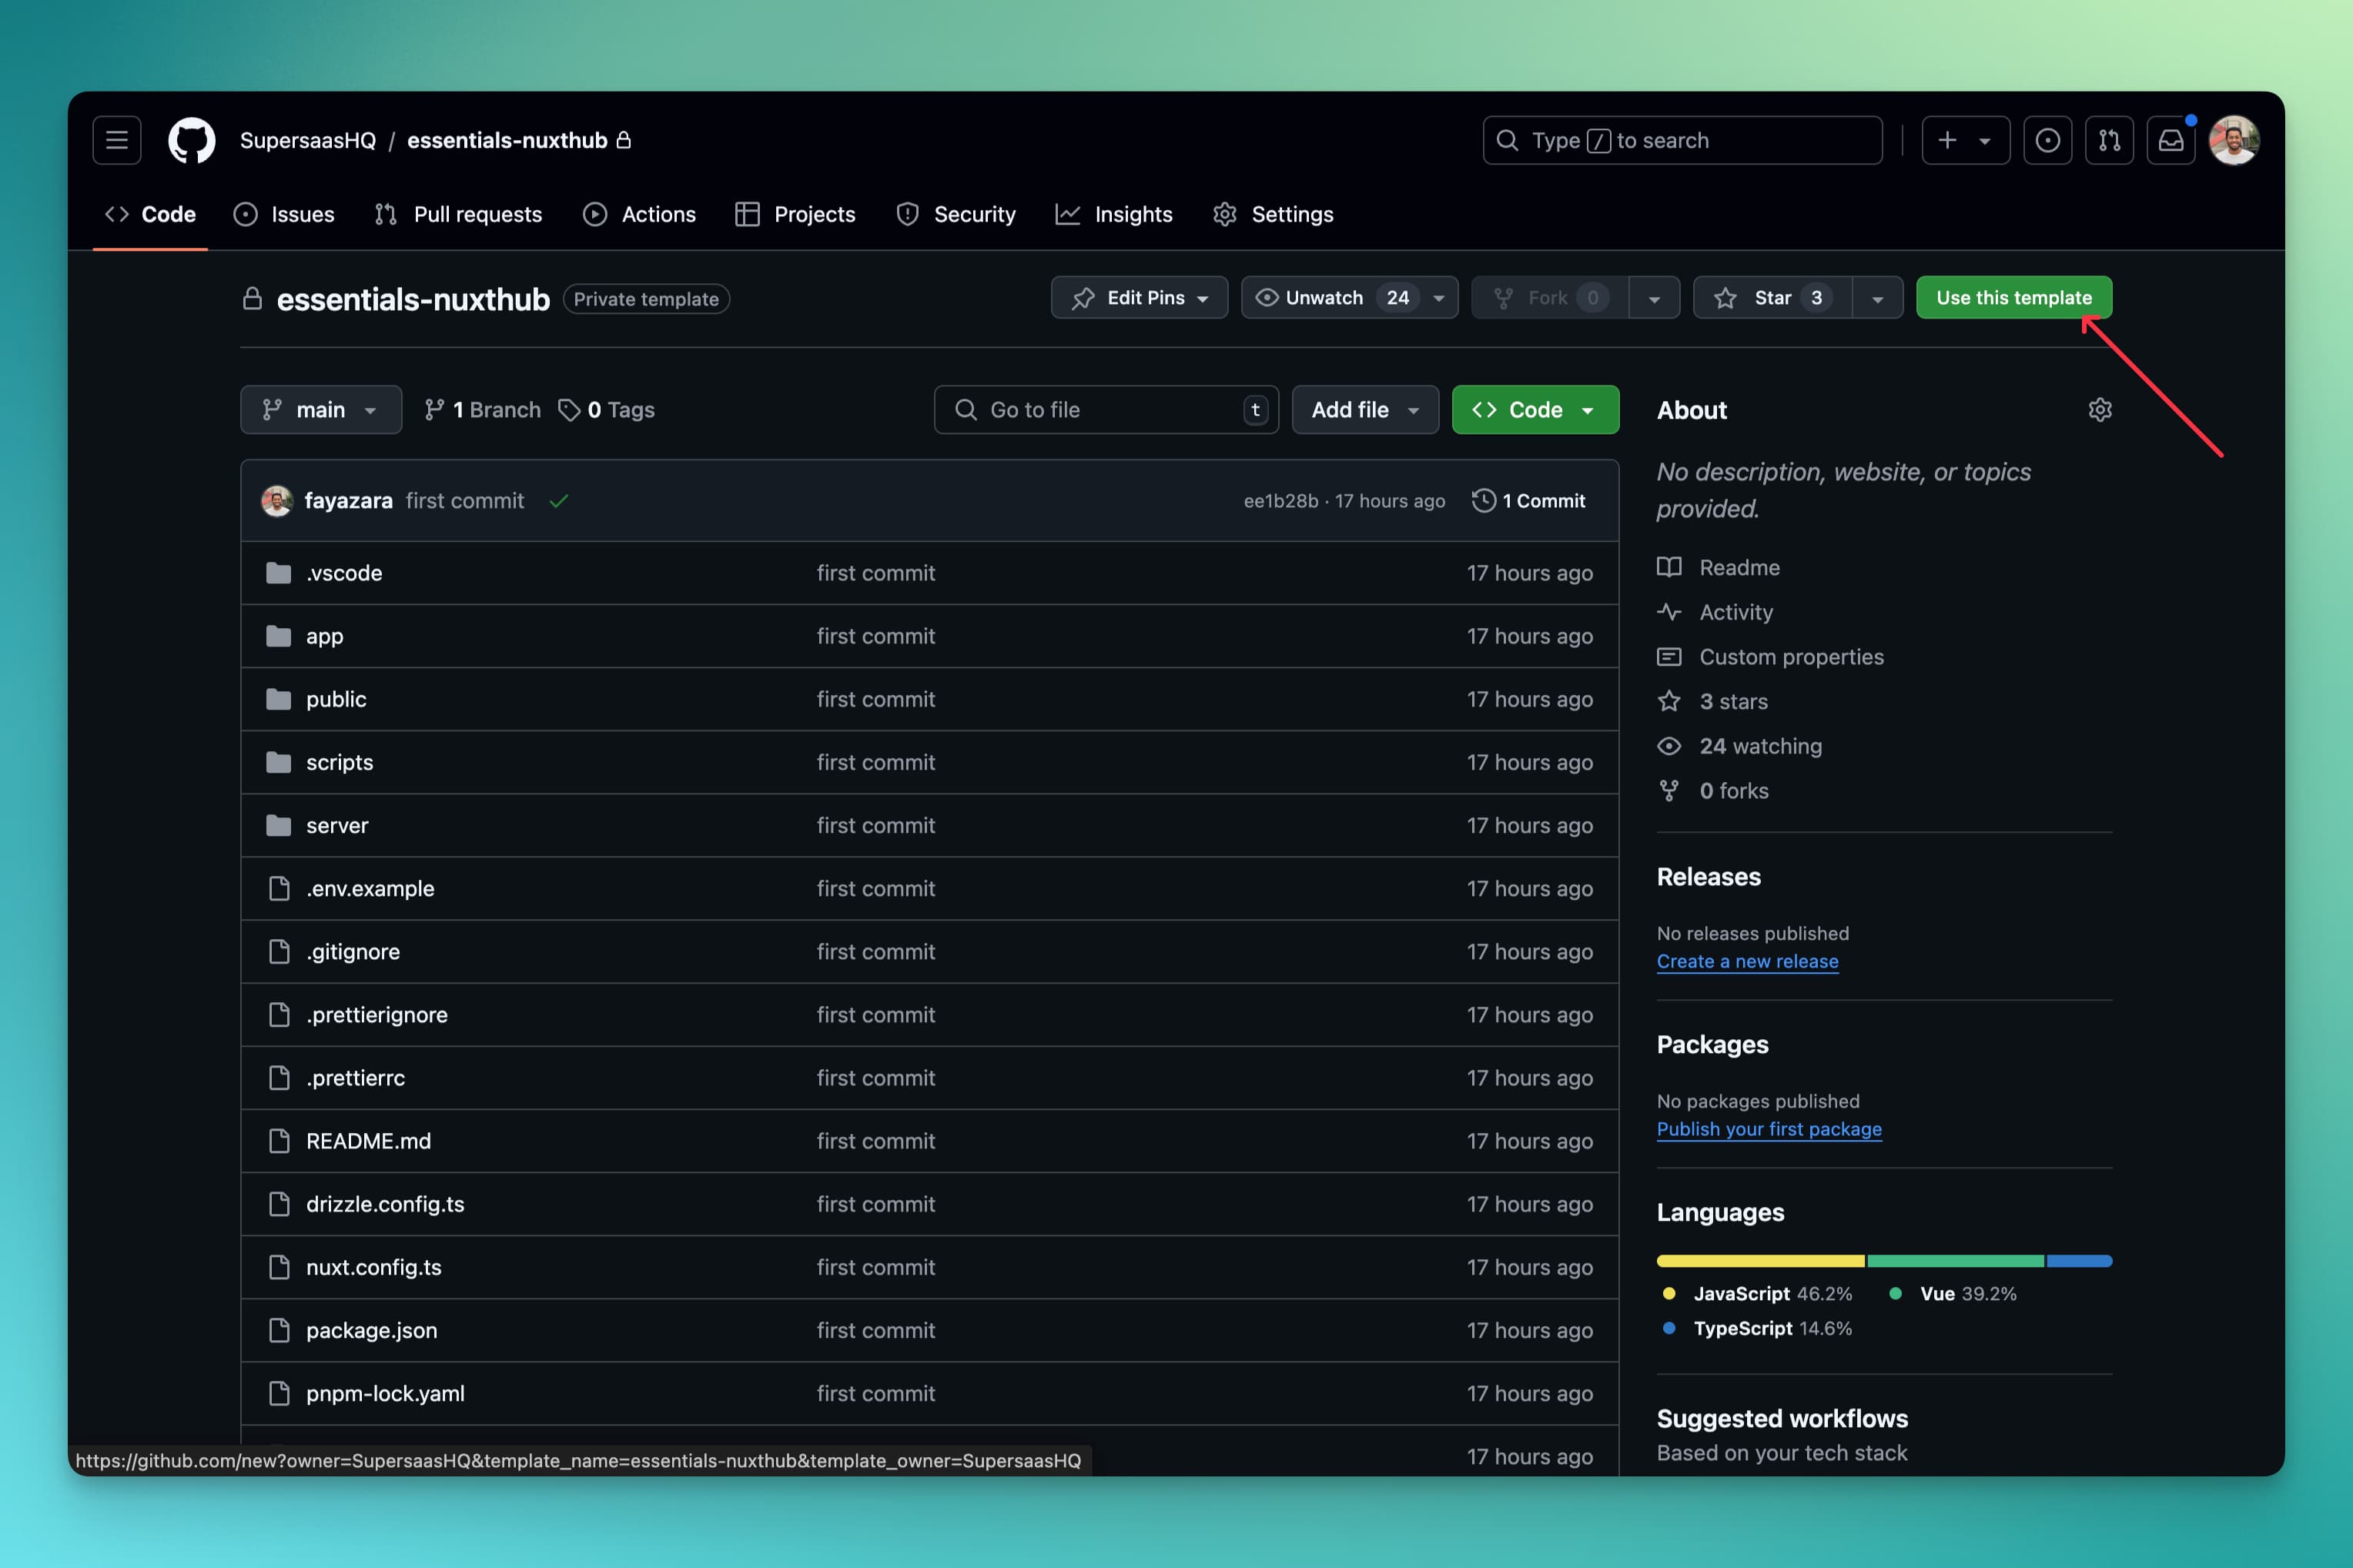
Task: Click the green commit status checkmark
Action: click(559, 501)
